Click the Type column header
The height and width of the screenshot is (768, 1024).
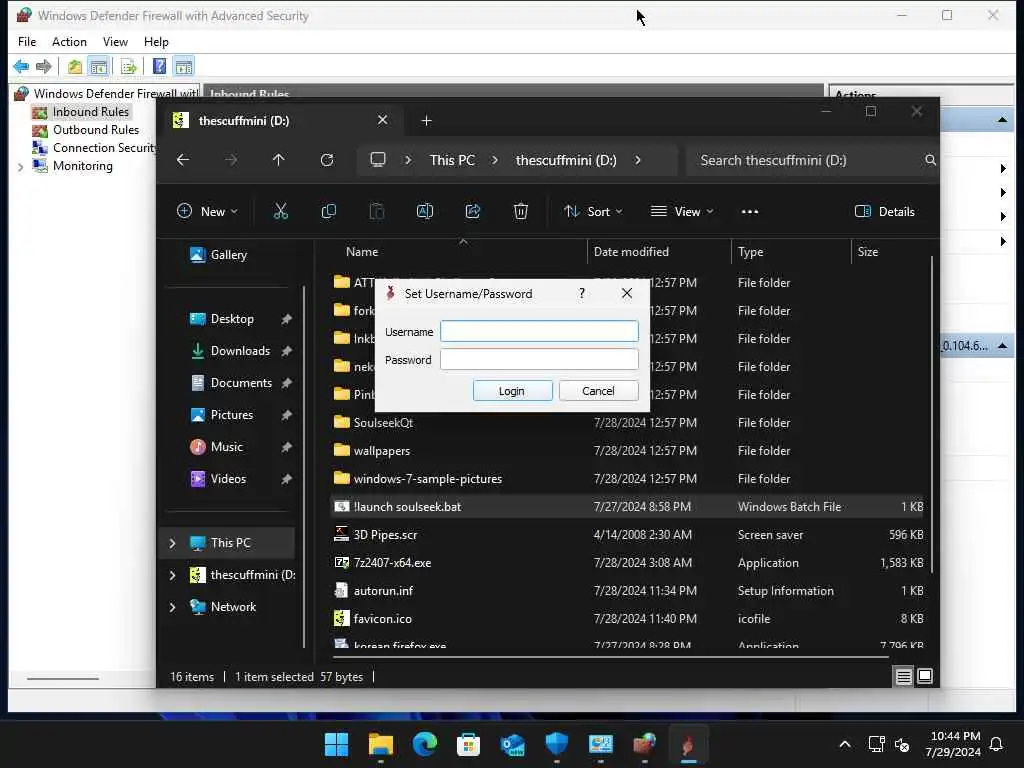coord(791,251)
